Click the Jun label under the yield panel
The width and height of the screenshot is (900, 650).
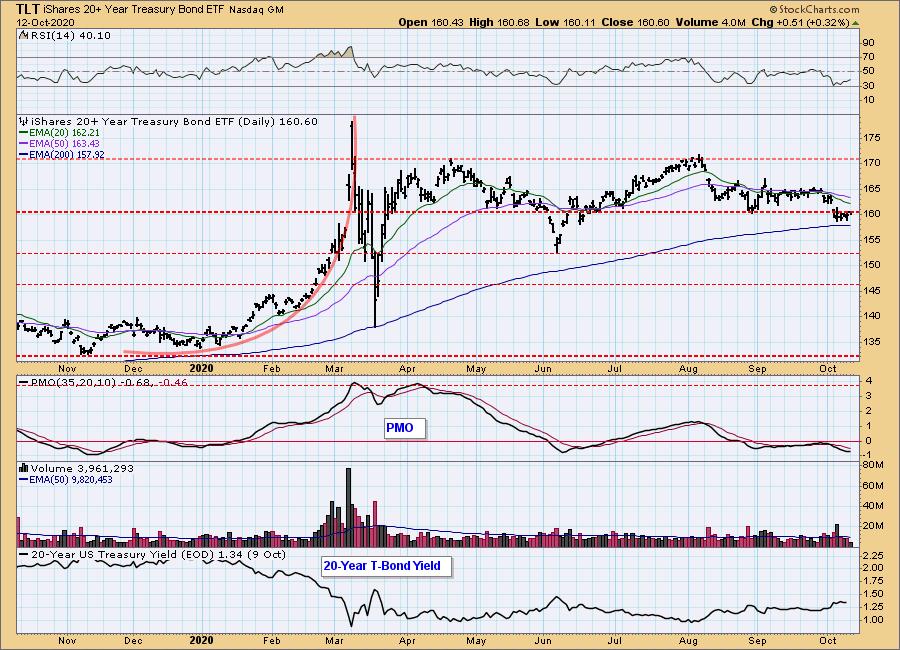click(x=543, y=640)
